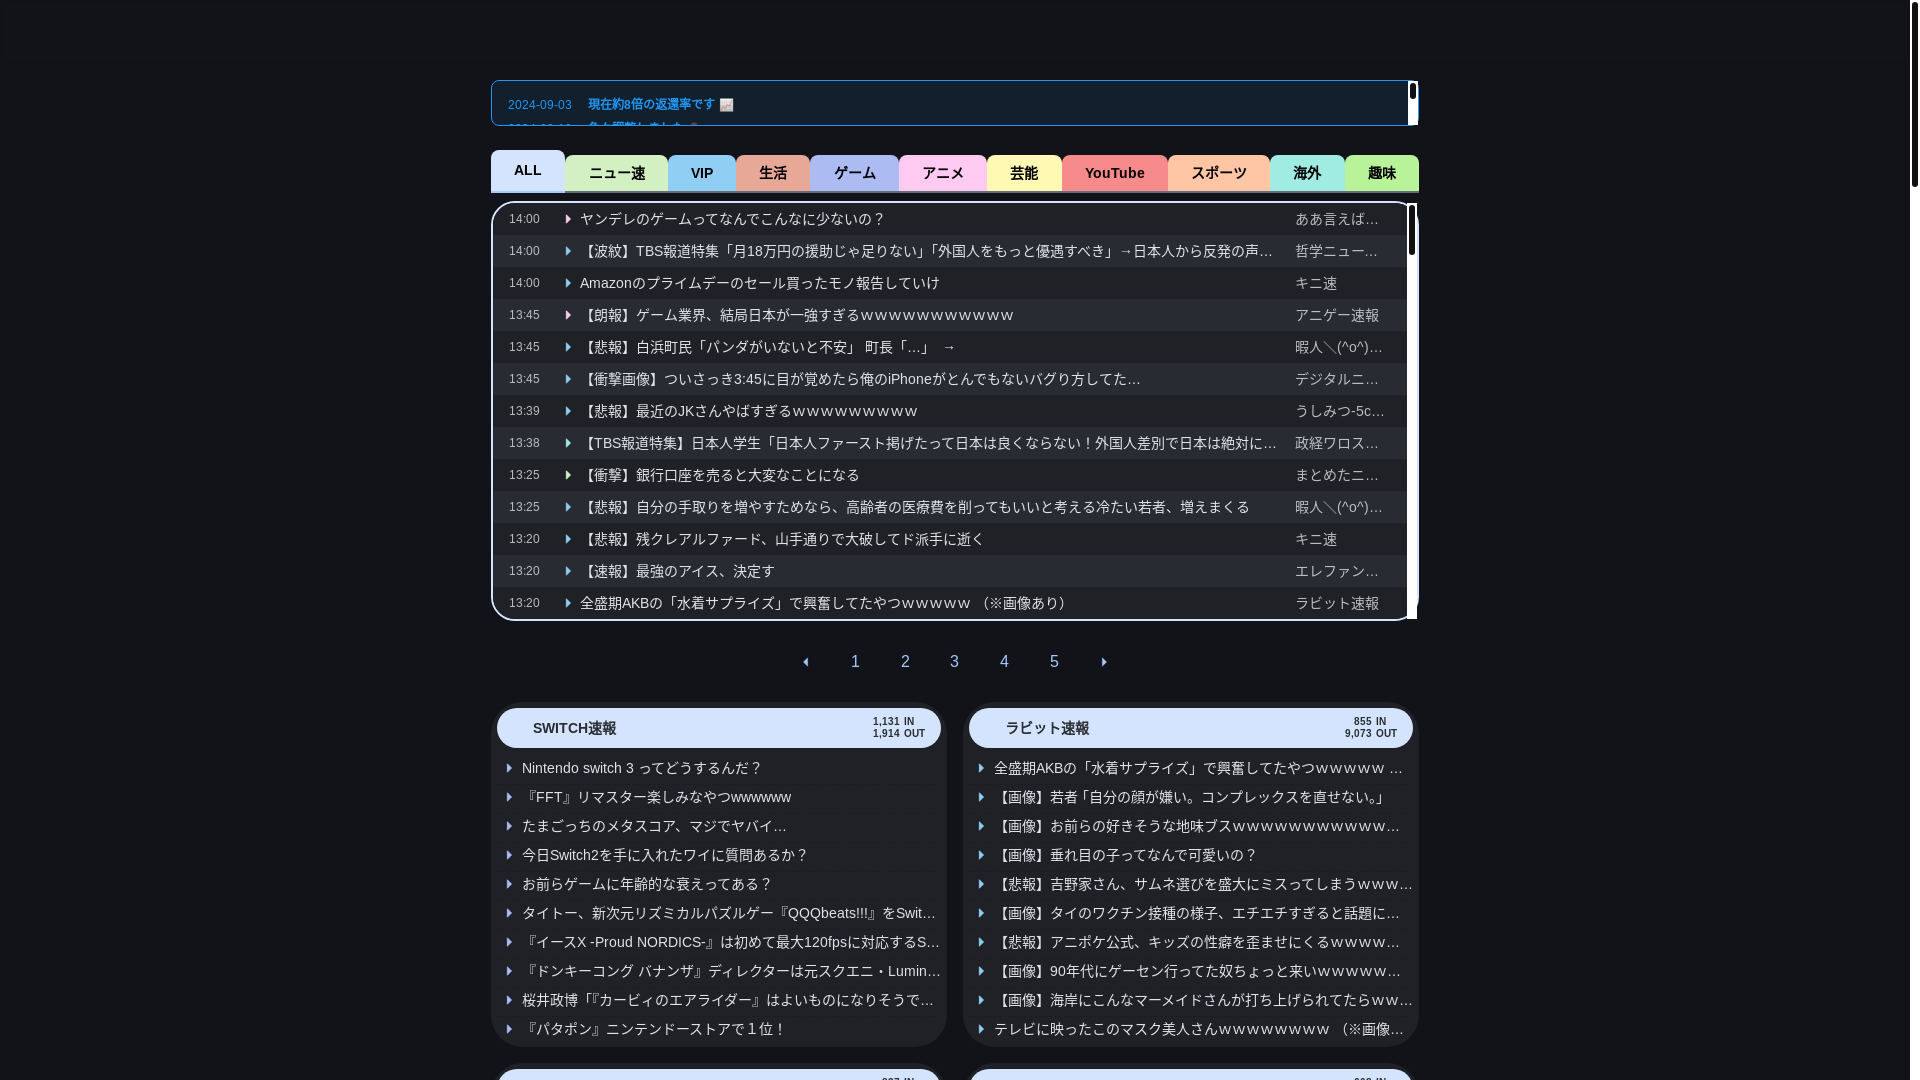Open Amazonのプライムデーのセール headline
The height and width of the screenshot is (1080, 1920).
[760, 283]
